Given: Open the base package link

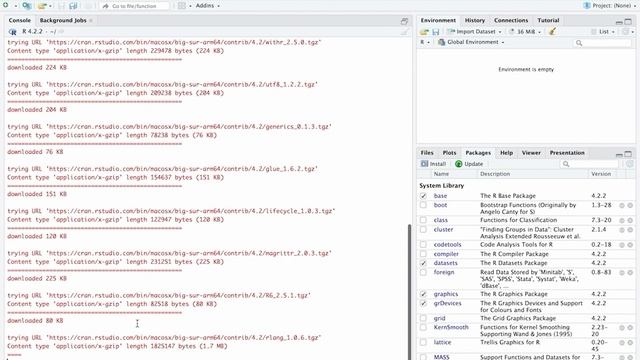Looking at the screenshot, I should click(440, 196).
